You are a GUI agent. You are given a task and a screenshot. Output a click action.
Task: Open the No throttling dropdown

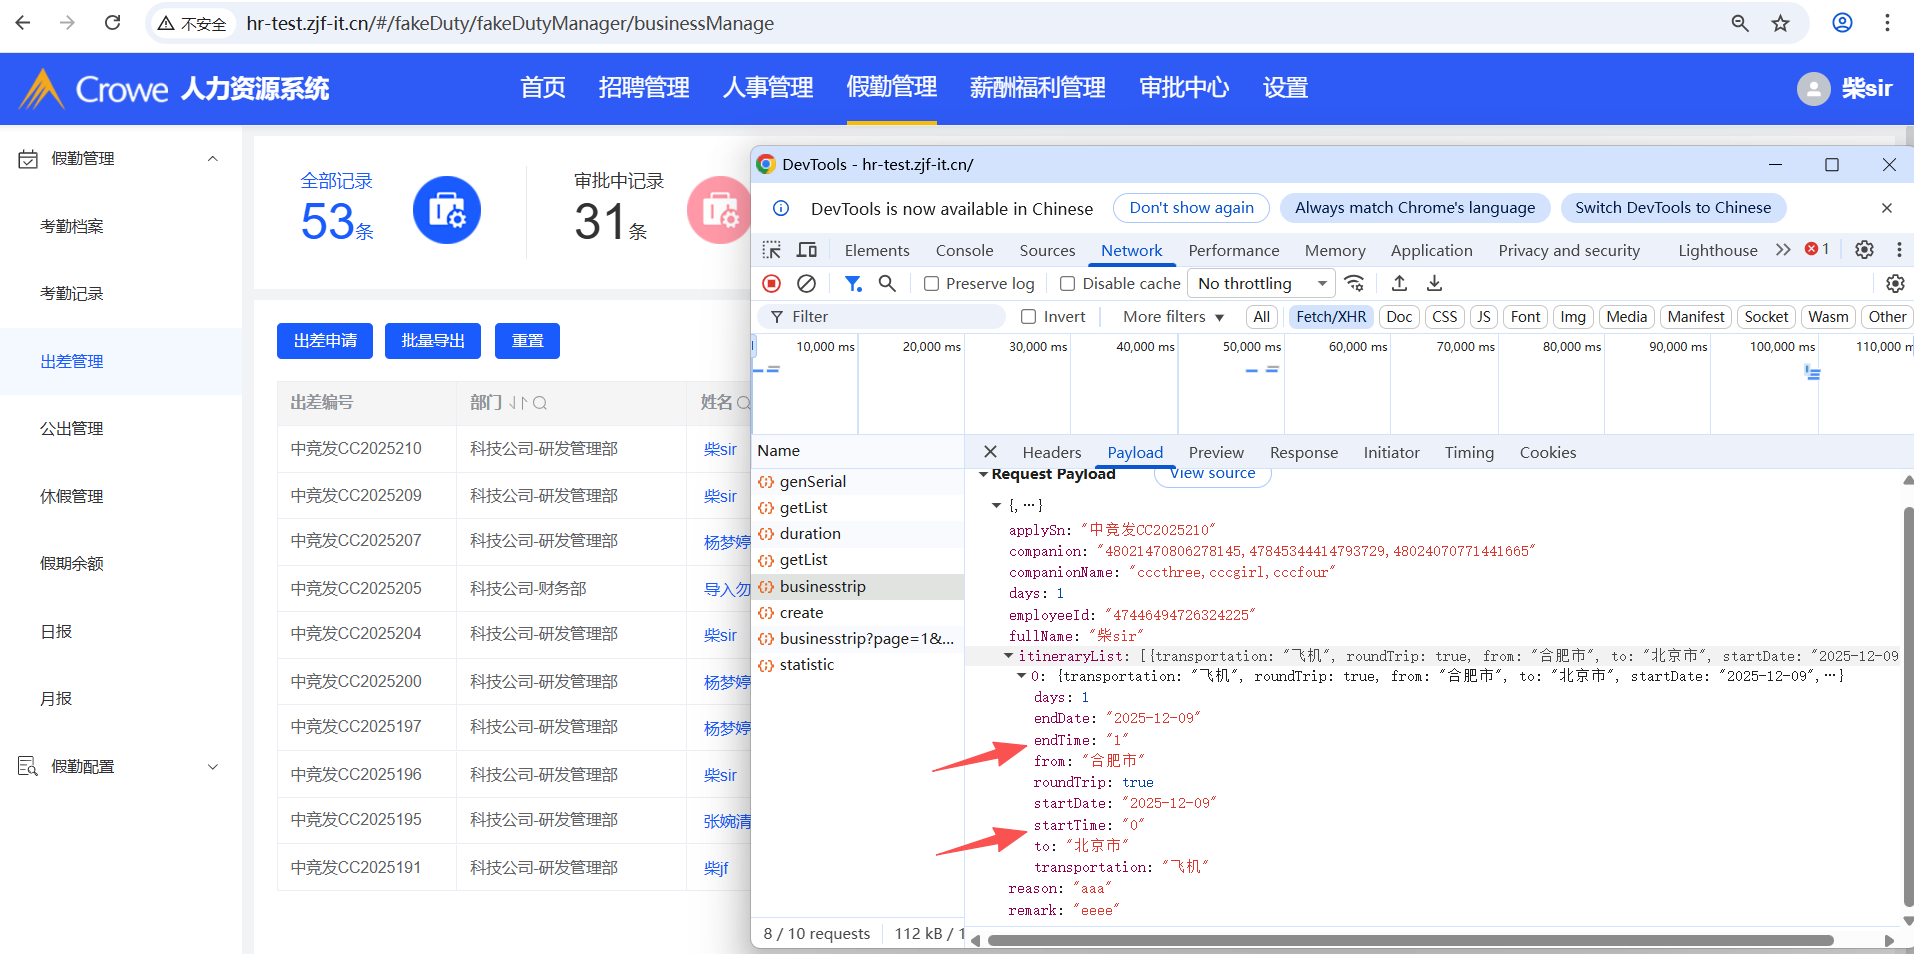(1261, 284)
